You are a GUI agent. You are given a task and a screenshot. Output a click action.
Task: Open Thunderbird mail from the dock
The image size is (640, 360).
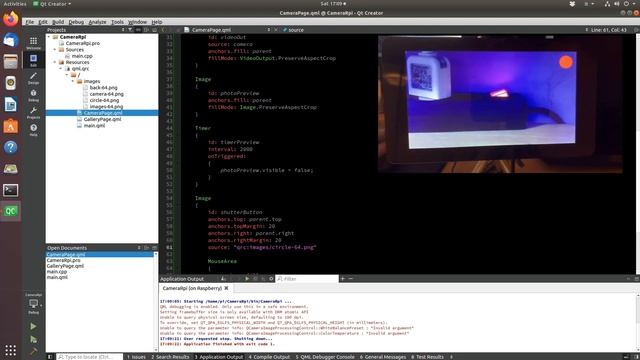(x=11, y=40)
